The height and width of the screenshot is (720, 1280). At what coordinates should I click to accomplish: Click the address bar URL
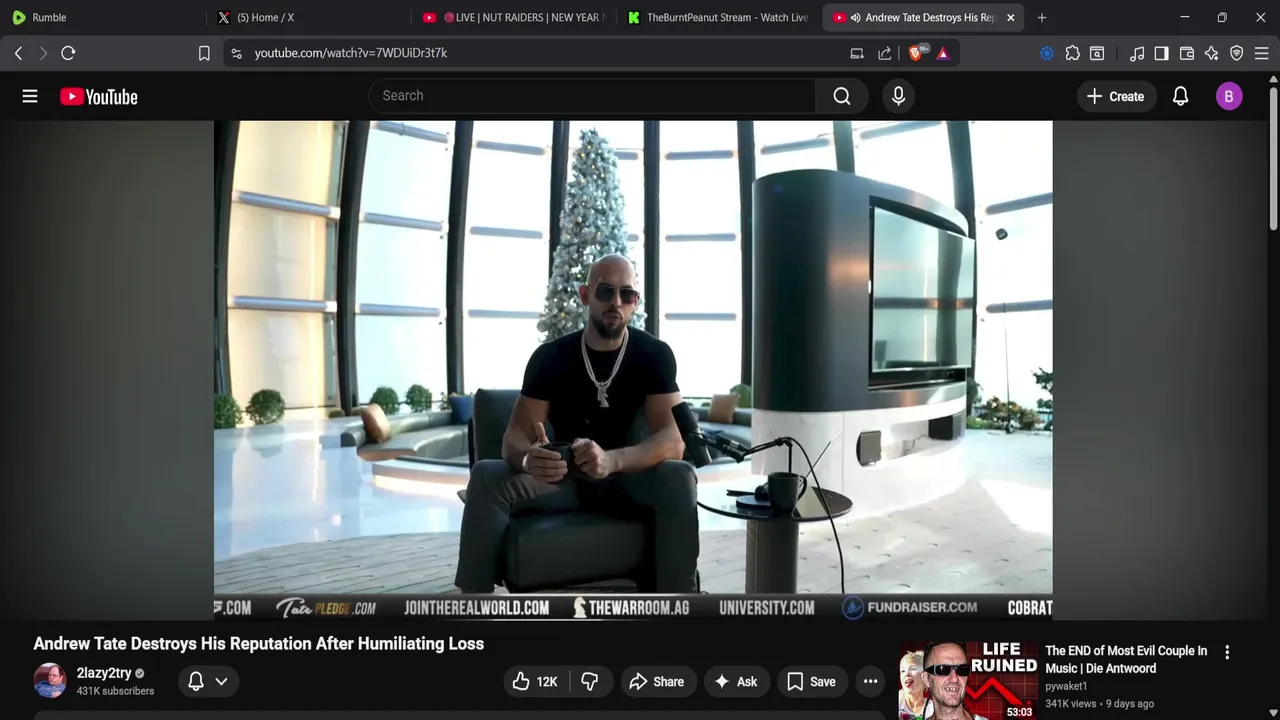point(351,53)
